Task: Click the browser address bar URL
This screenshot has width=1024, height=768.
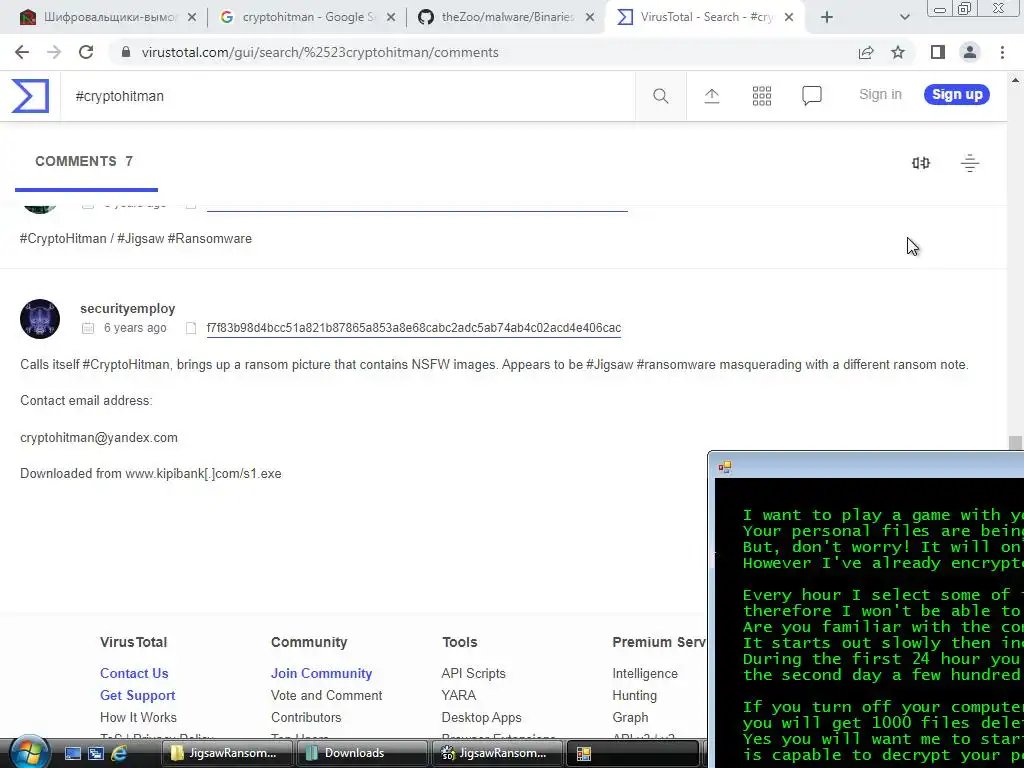Action: [x=320, y=52]
